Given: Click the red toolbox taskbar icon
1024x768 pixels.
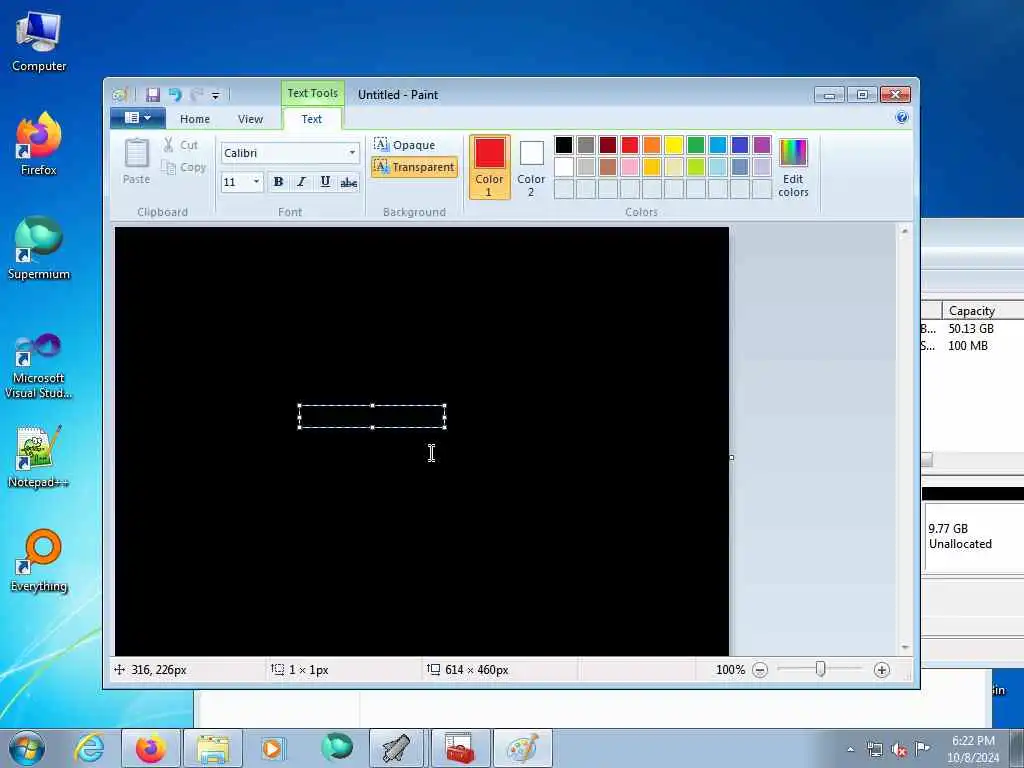Looking at the screenshot, I should (x=460, y=748).
